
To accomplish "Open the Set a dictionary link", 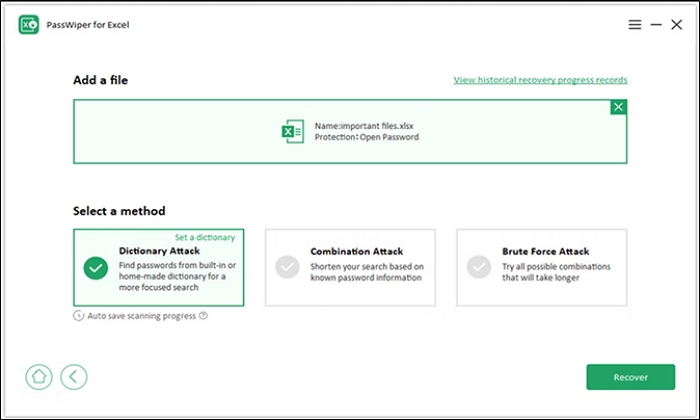I will pyautogui.click(x=205, y=238).
